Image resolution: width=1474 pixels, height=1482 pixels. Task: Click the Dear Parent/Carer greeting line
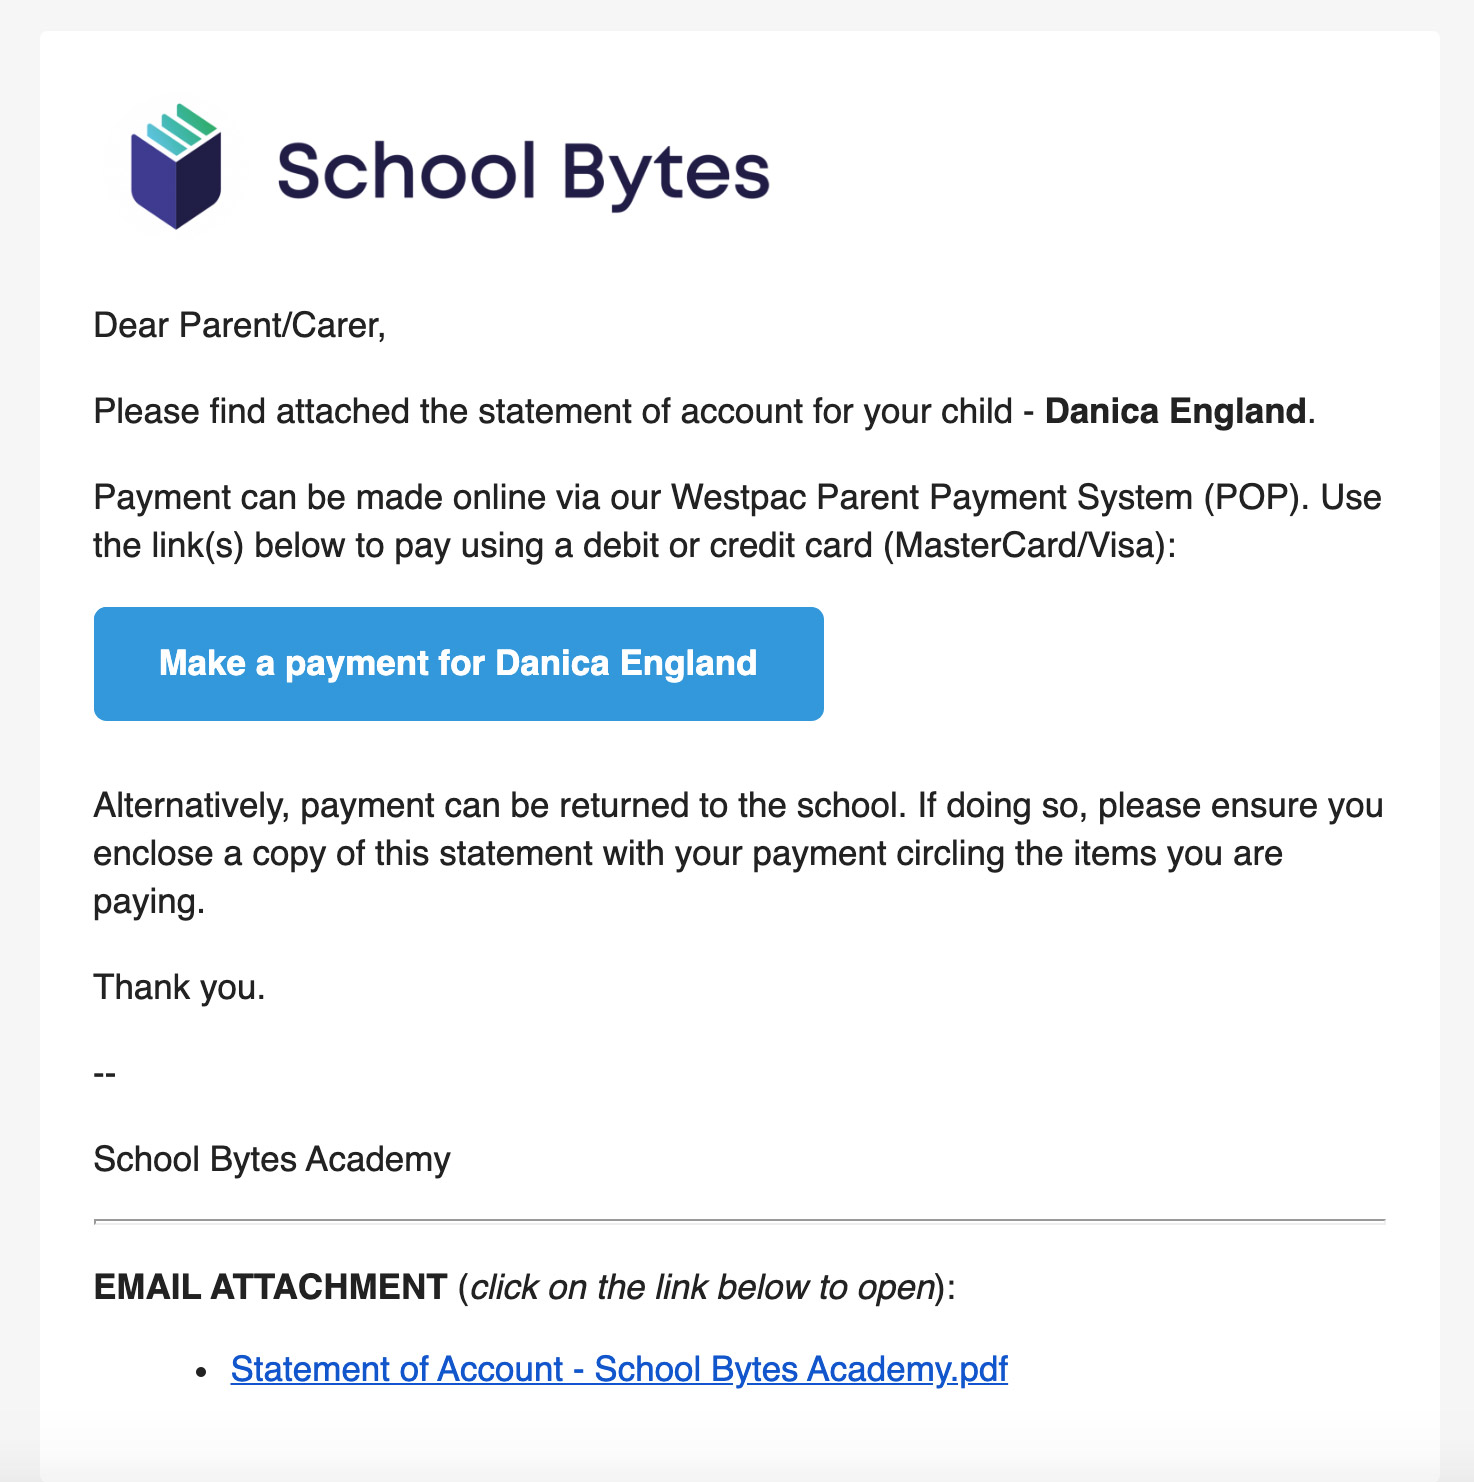tap(240, 326)
